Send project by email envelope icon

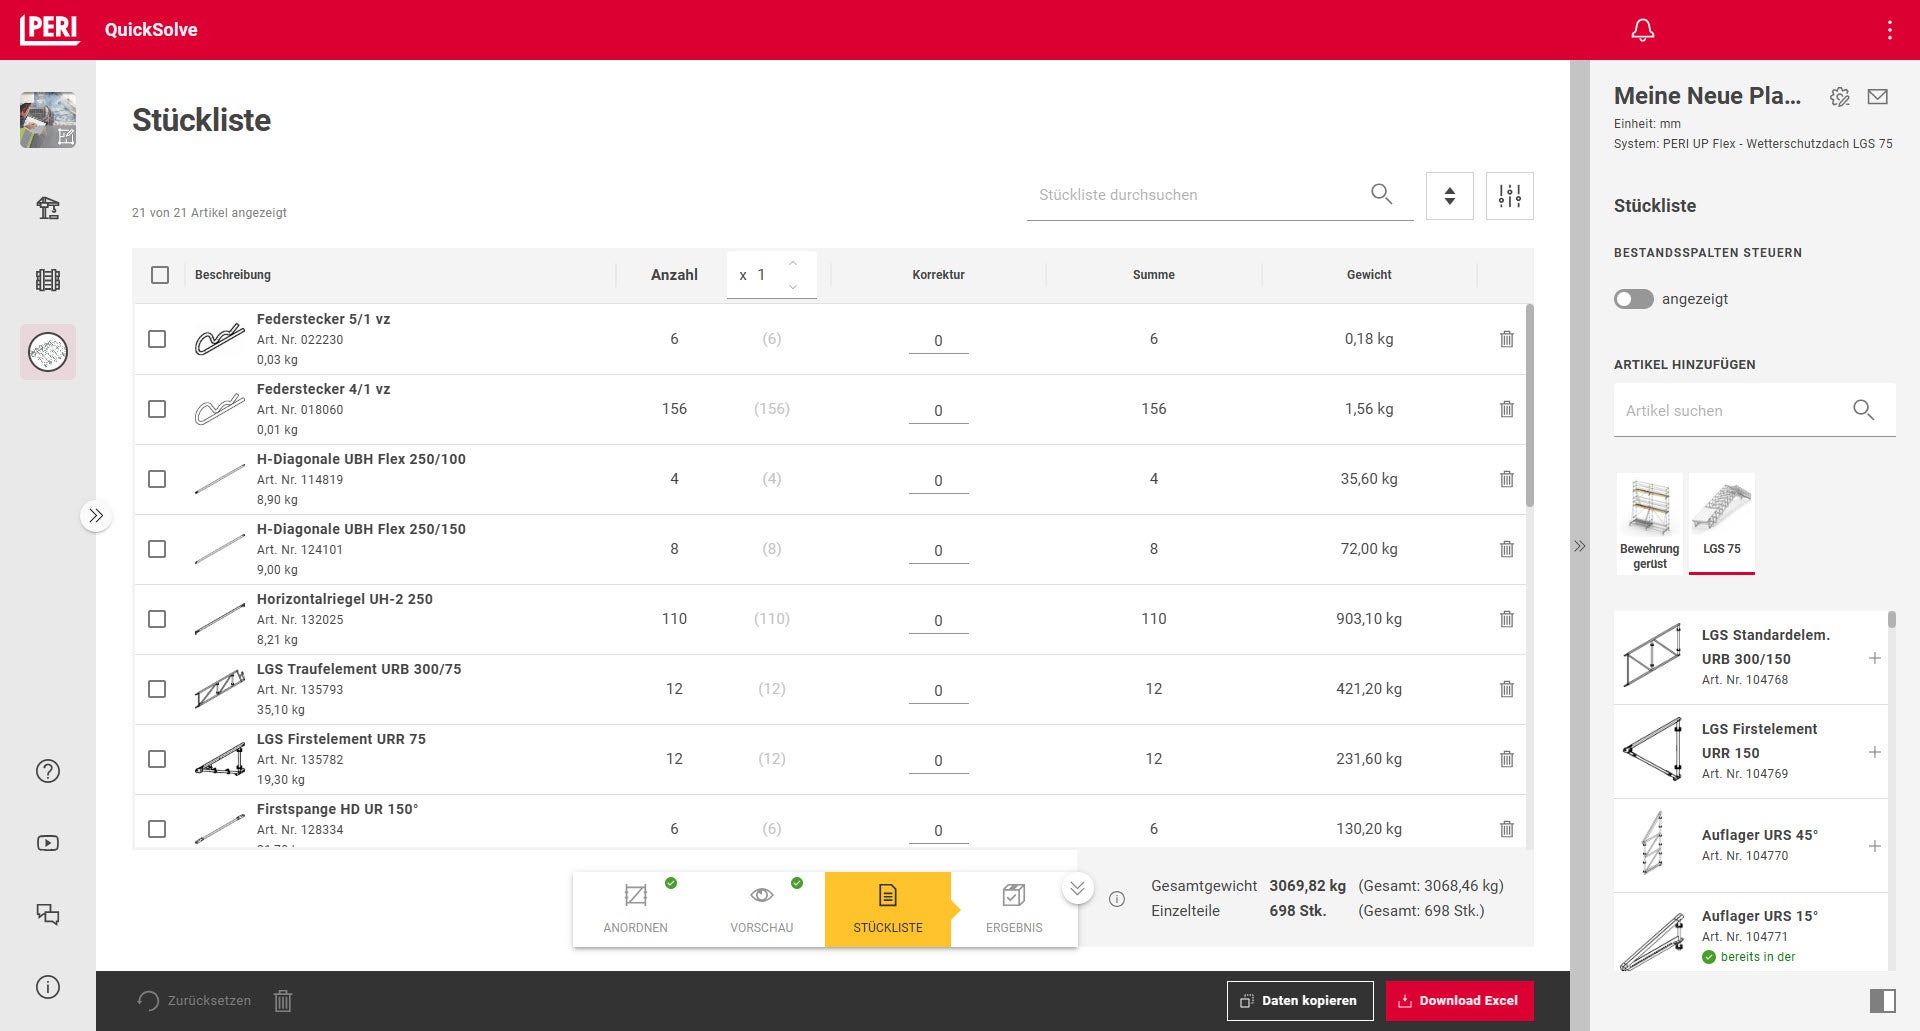pyautogui.click(x=1877, y=97)
